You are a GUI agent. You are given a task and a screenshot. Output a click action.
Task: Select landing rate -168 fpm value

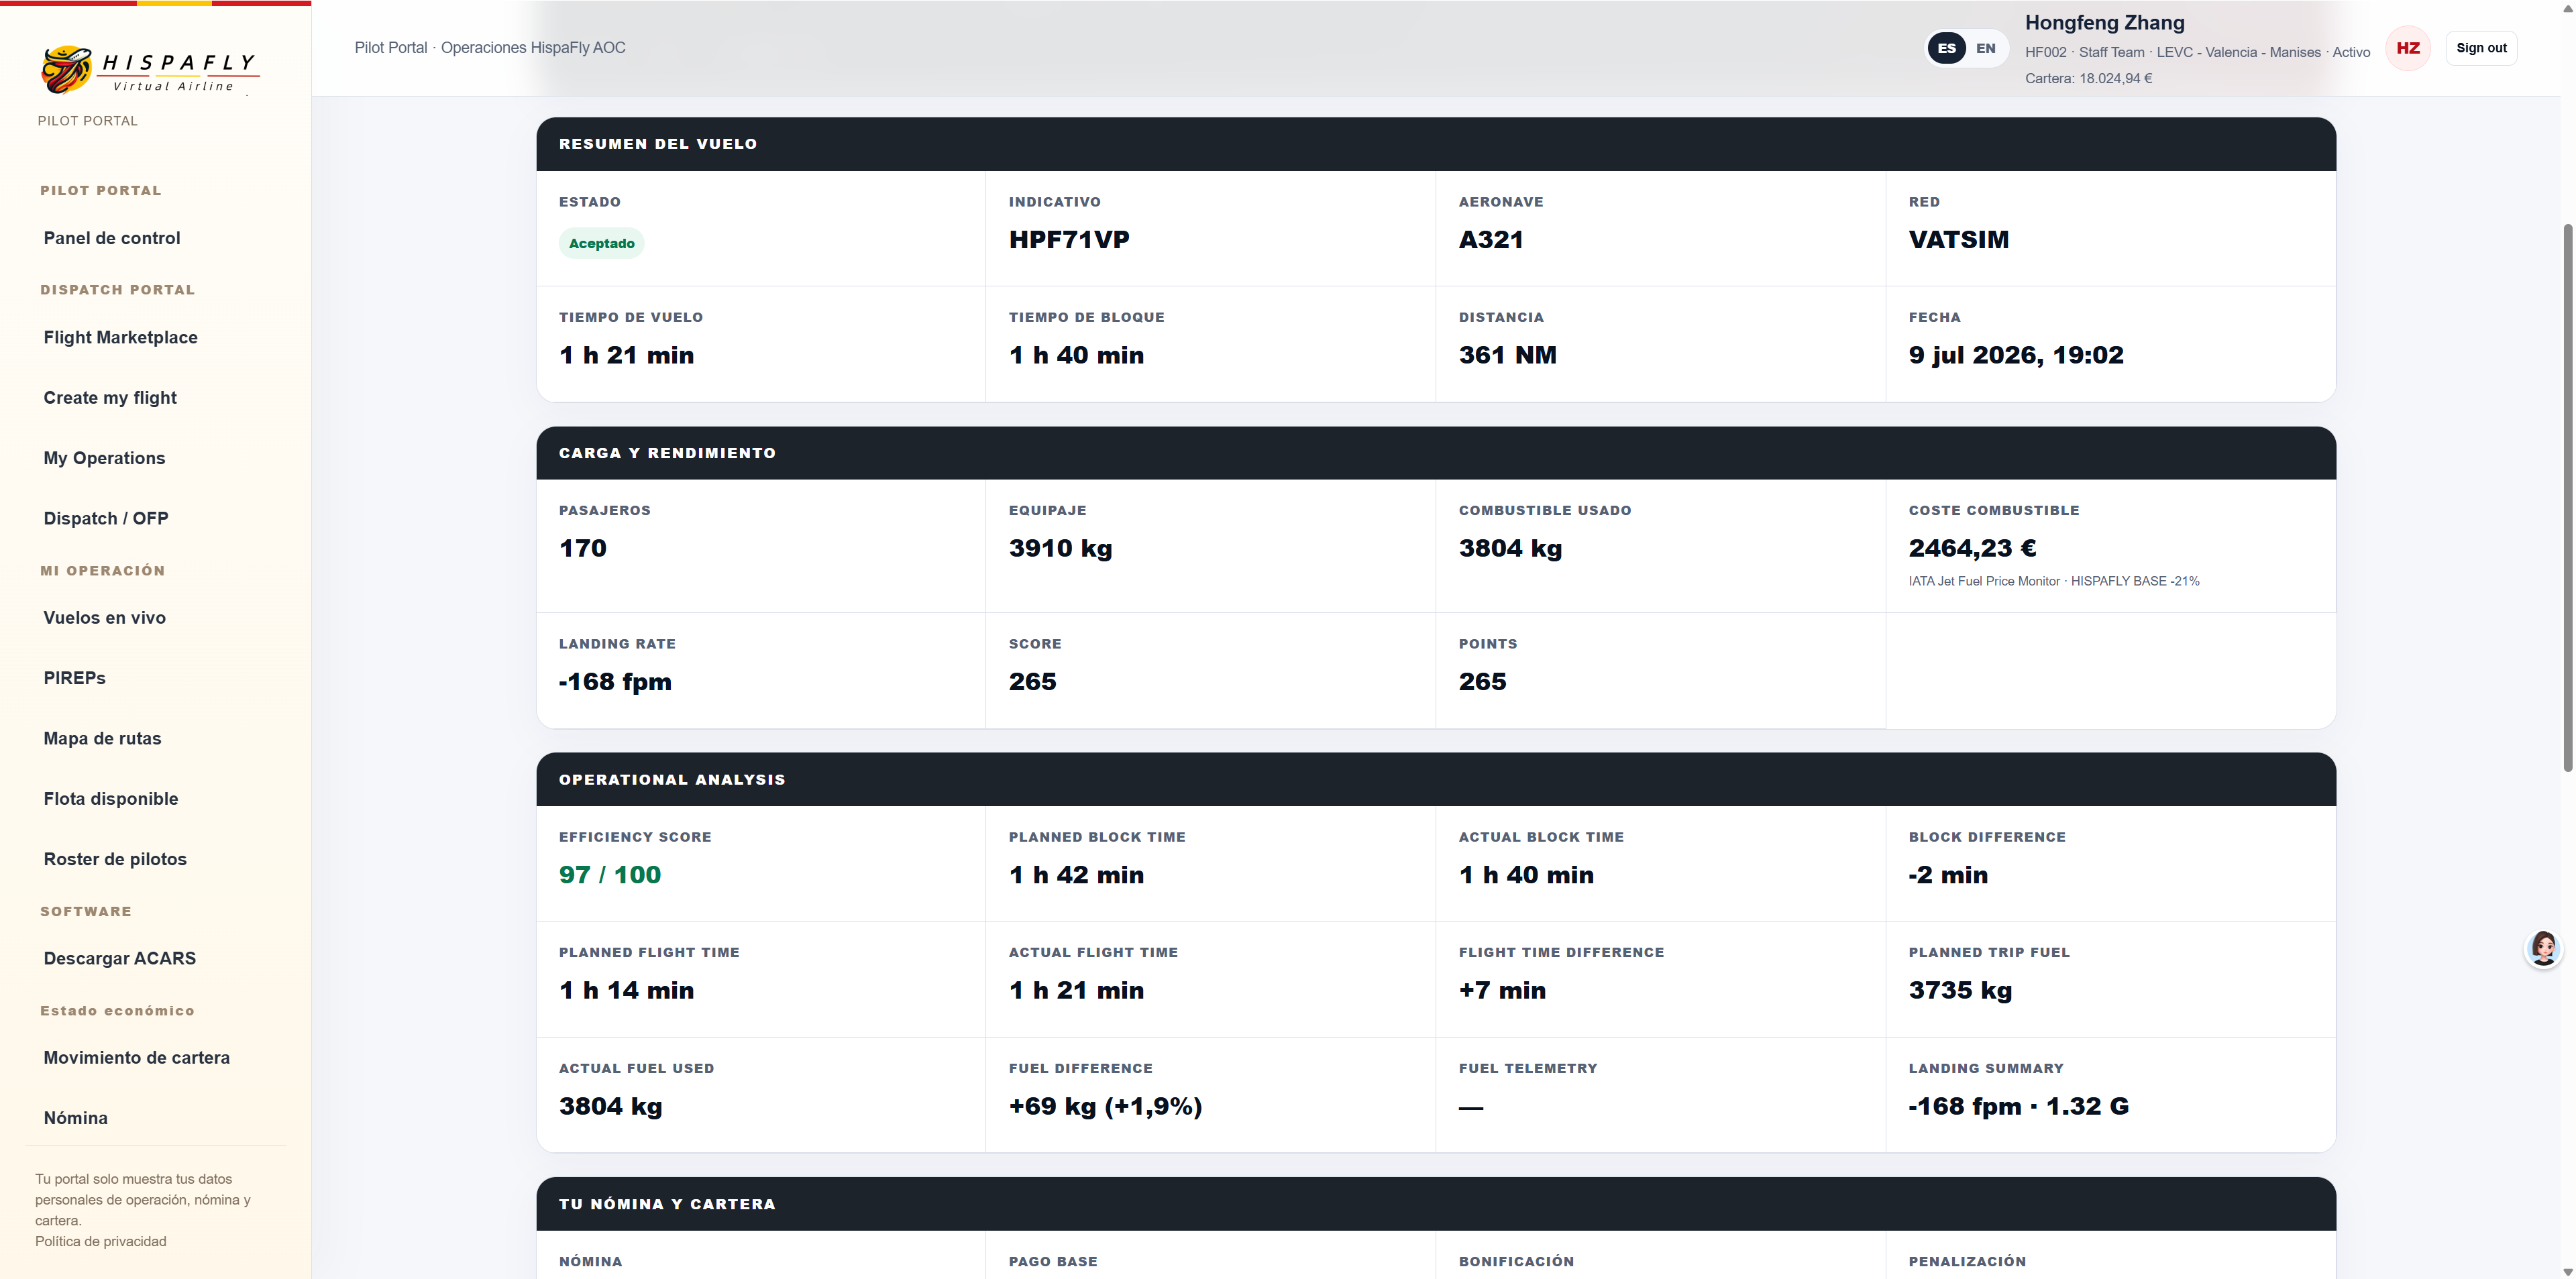pyautogui.click(x=615, y=682)
